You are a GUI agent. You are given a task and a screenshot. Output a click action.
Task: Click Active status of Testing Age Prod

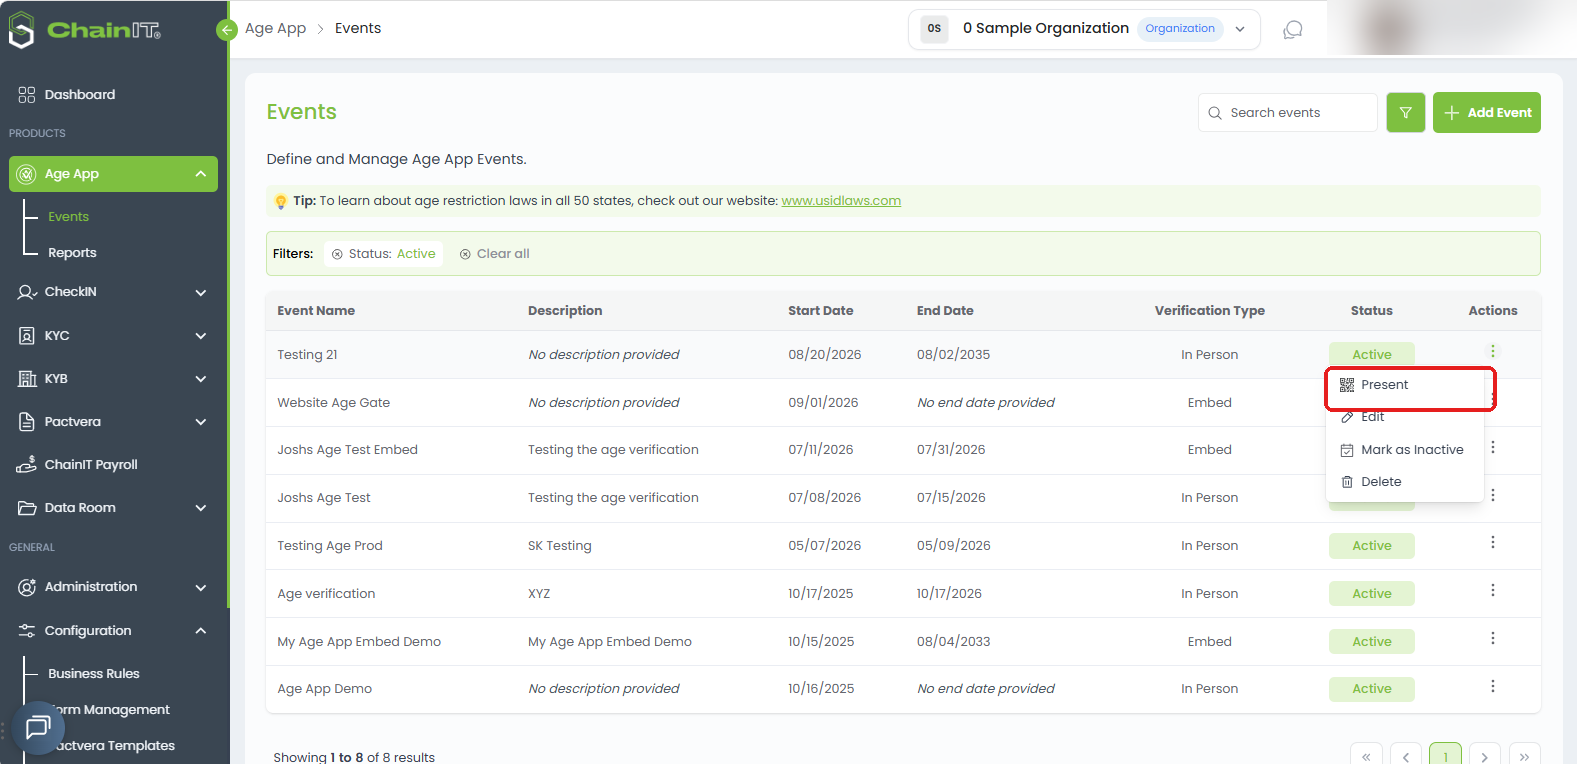tap(1372, 546)
